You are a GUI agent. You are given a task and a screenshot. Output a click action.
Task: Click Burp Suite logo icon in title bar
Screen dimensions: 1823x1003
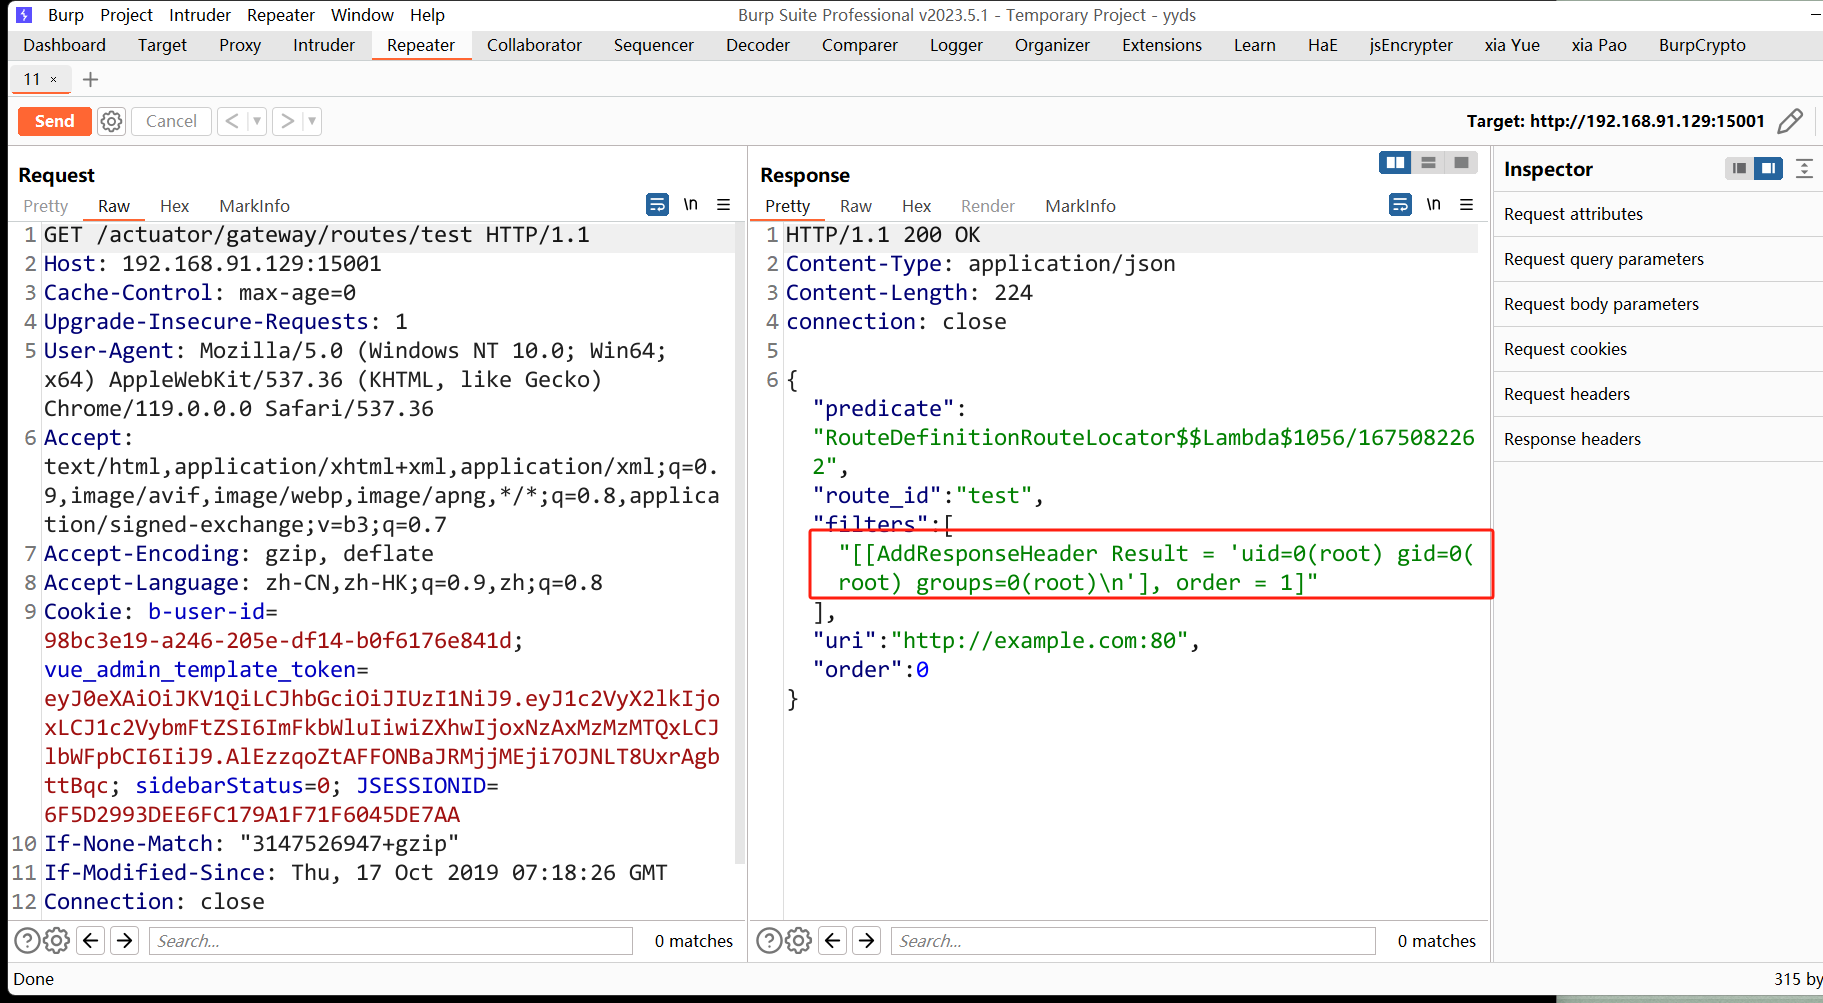coord(24,15)
